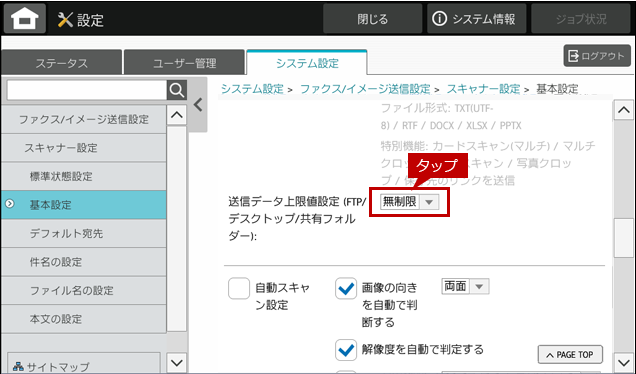Viewport: 636px width, 374px height.
Task: Switch to the ユーザー管理 tab
Action: pos(185,63)
